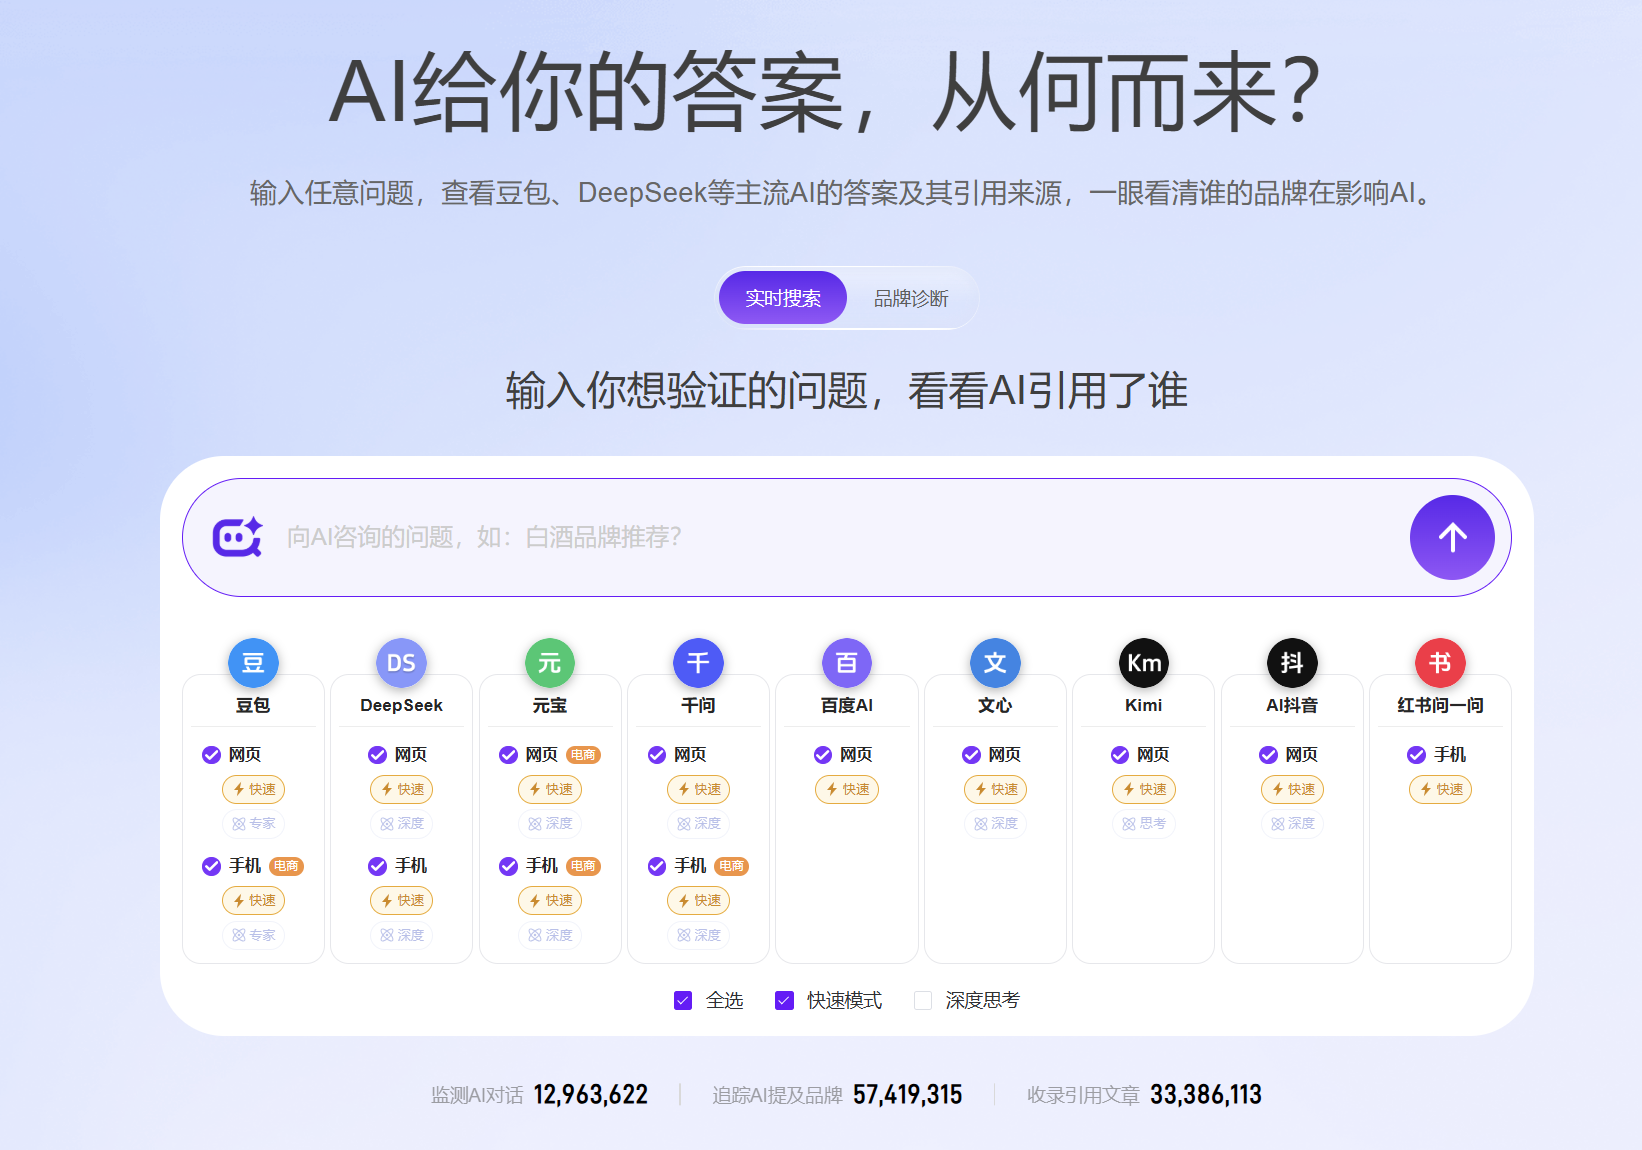Enable the 深度思考 checkbox
Viewport: 1642px width, 1150px height.
pyautogui.click(x=923, y=1000)
